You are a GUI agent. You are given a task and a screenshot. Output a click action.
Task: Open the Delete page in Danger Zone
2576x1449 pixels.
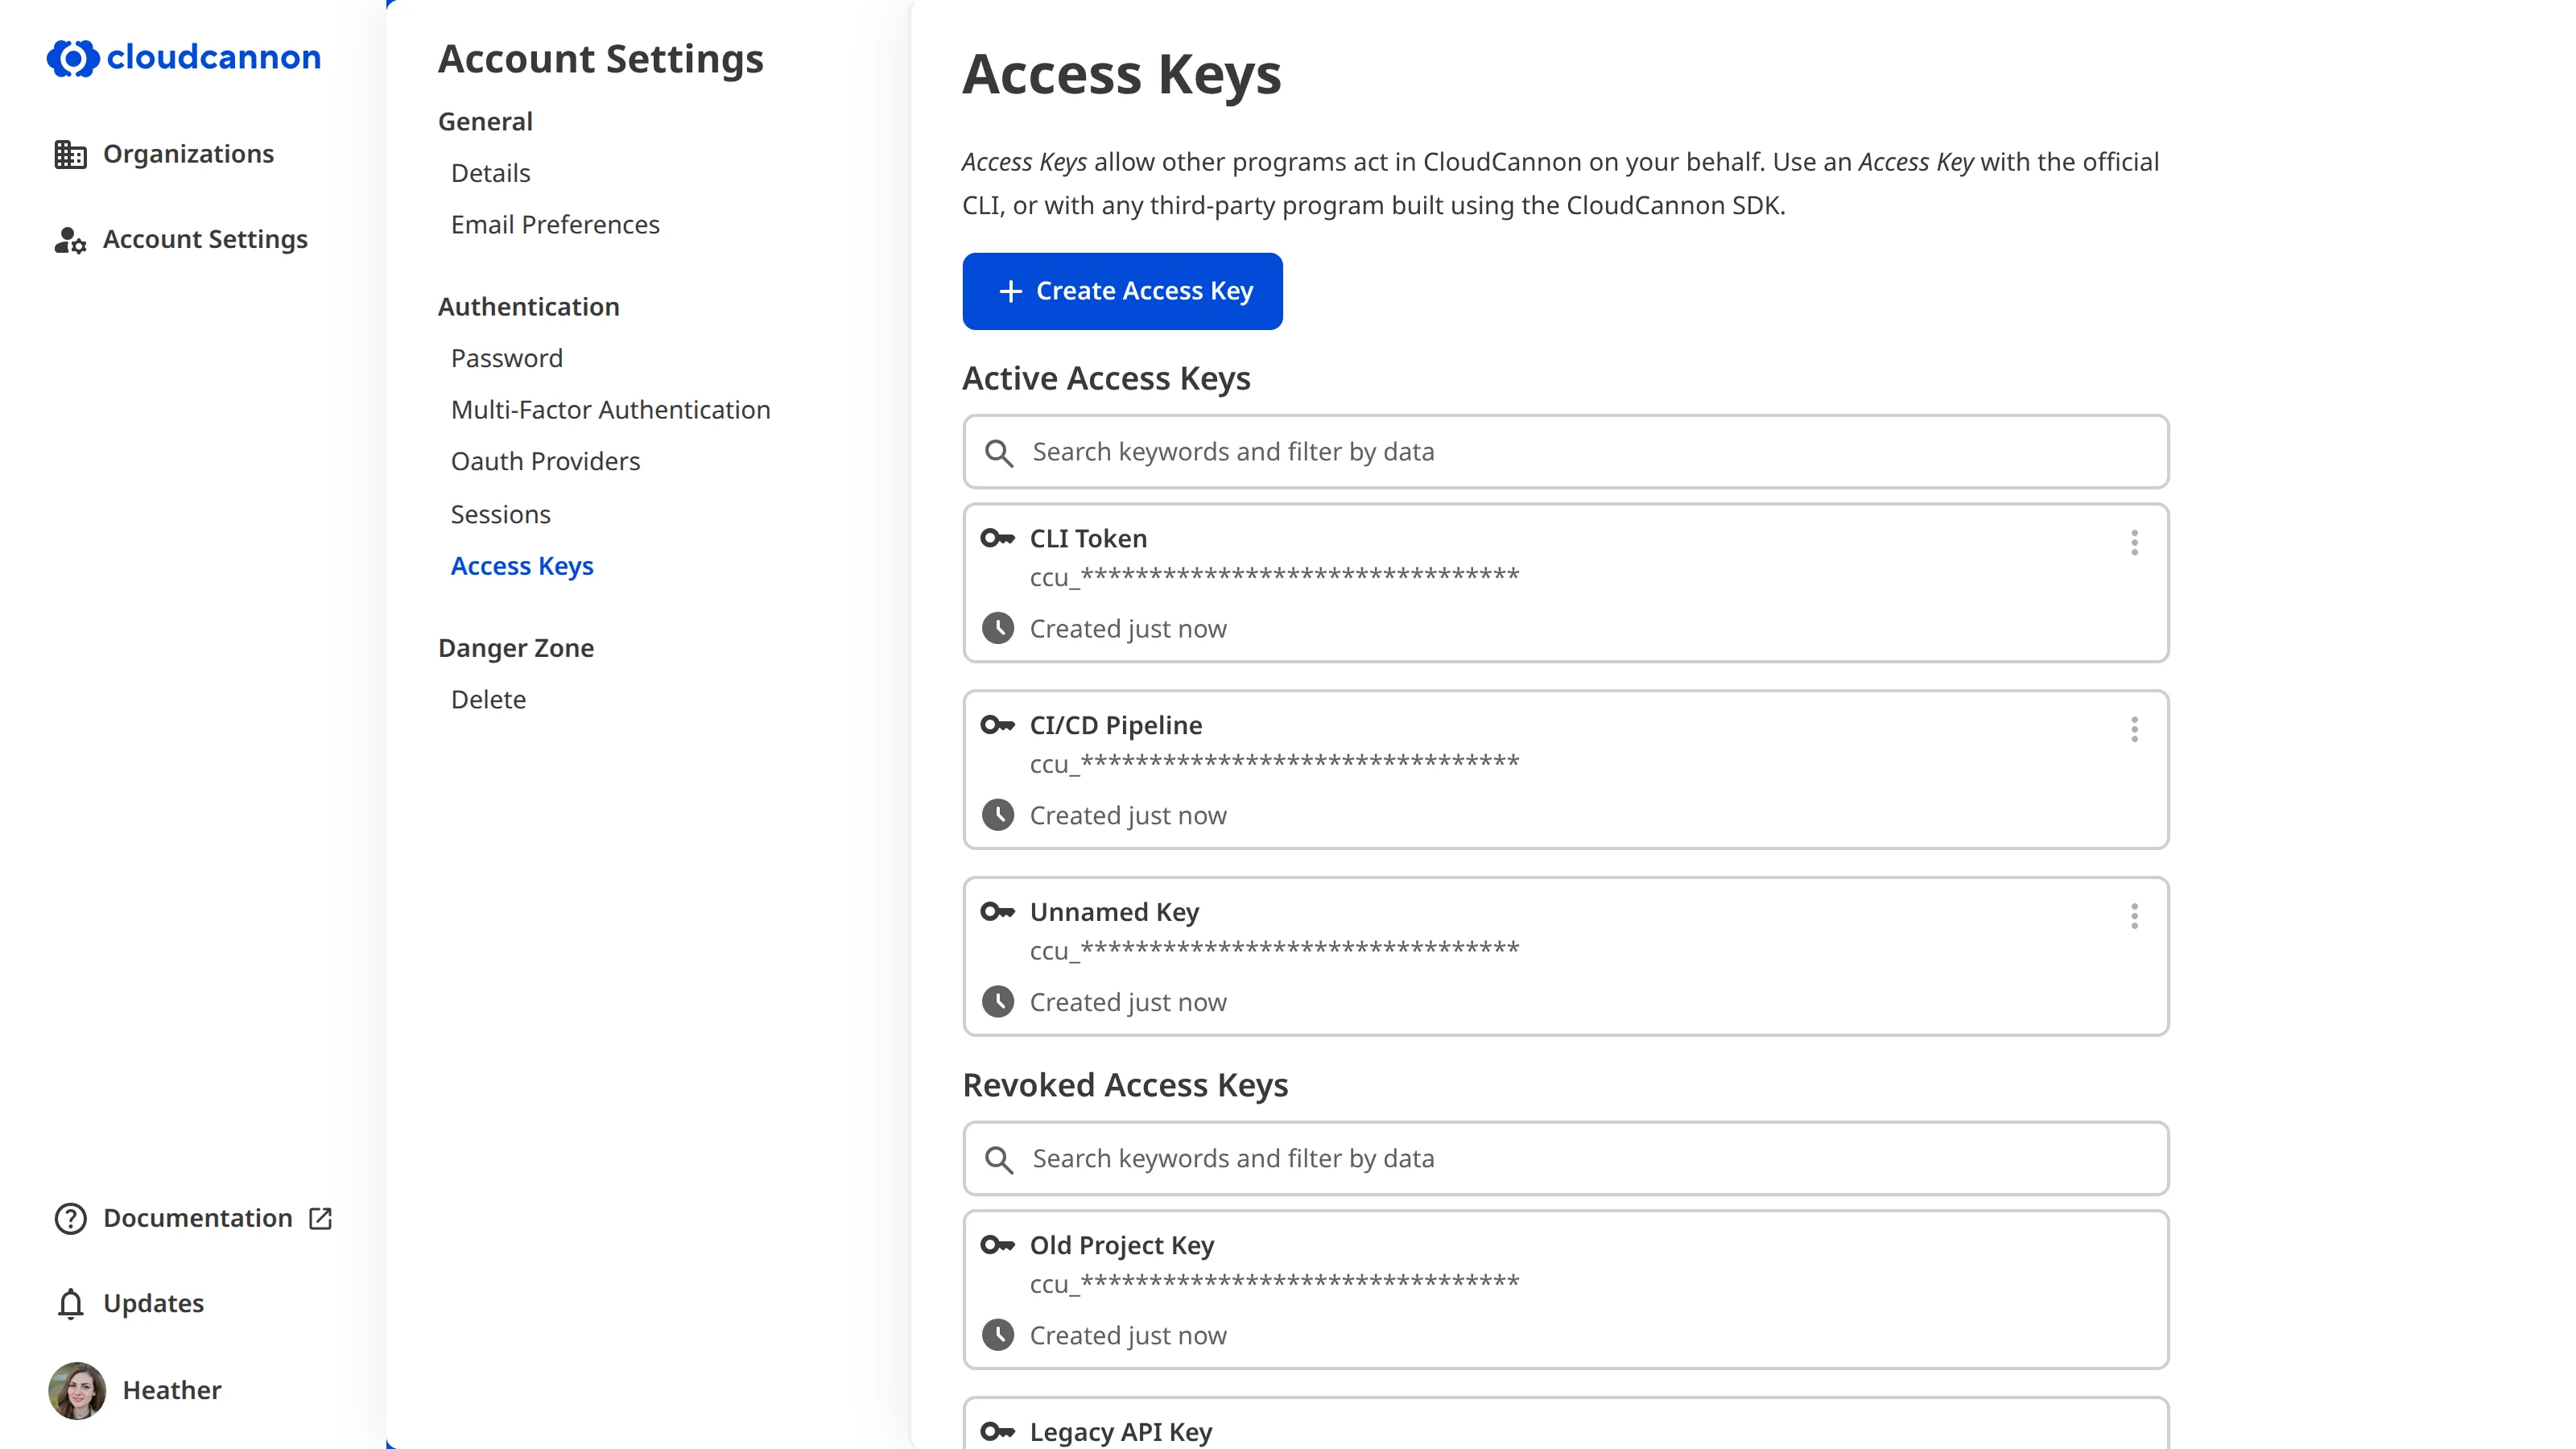(x=488, y=700)
